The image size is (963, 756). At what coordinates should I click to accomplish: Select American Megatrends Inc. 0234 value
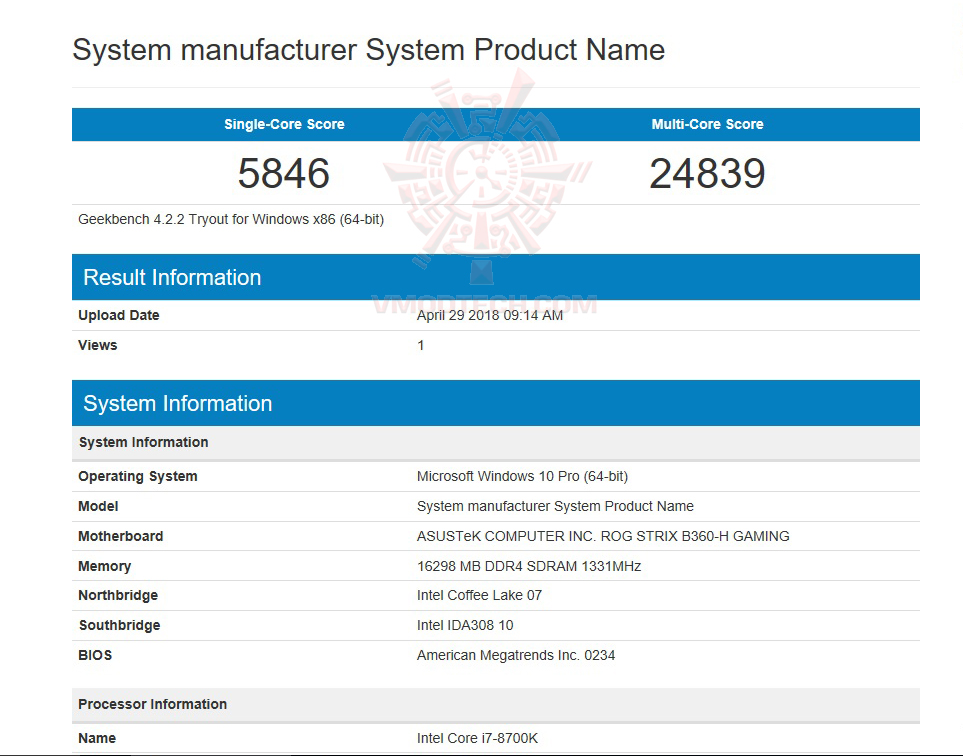point(516,655)
